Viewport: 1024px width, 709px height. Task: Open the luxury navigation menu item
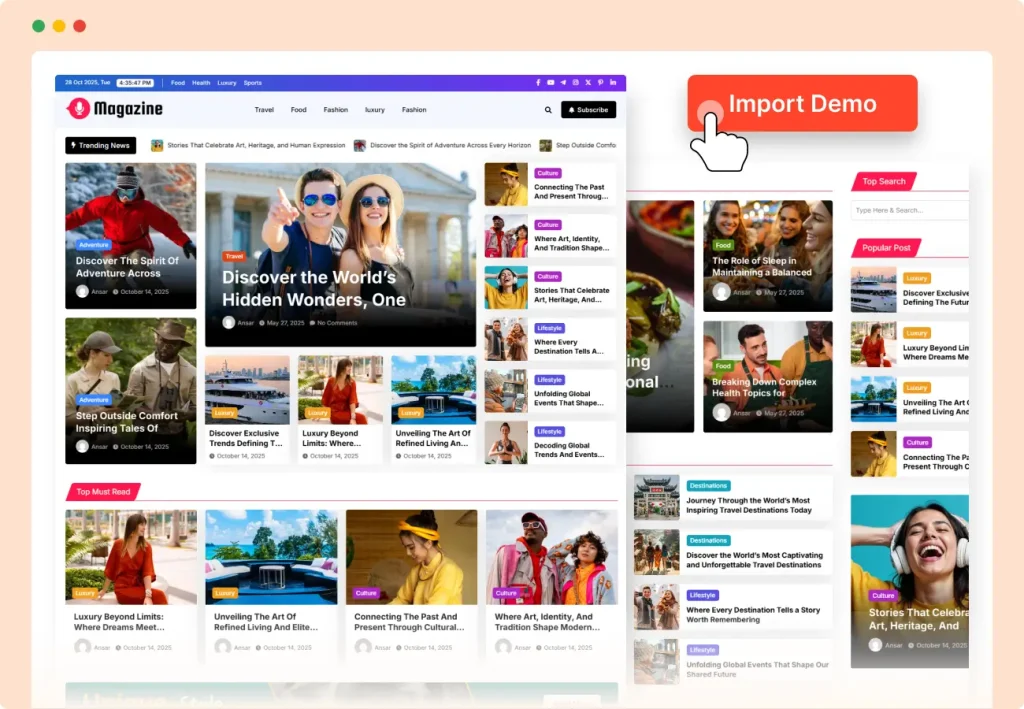(x=375, y=110)
